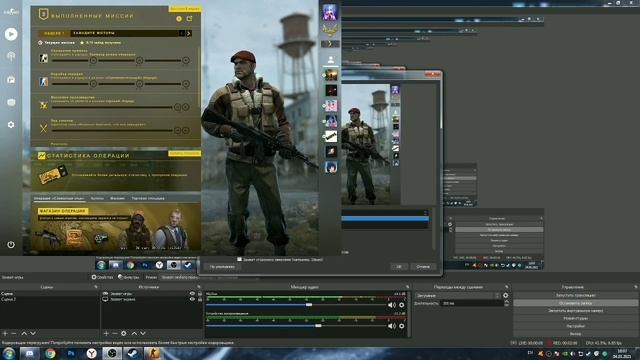This screenshot has height=360, width=640.
Task: Open OBS Settings button in Controls
Action: coord(576,326)
